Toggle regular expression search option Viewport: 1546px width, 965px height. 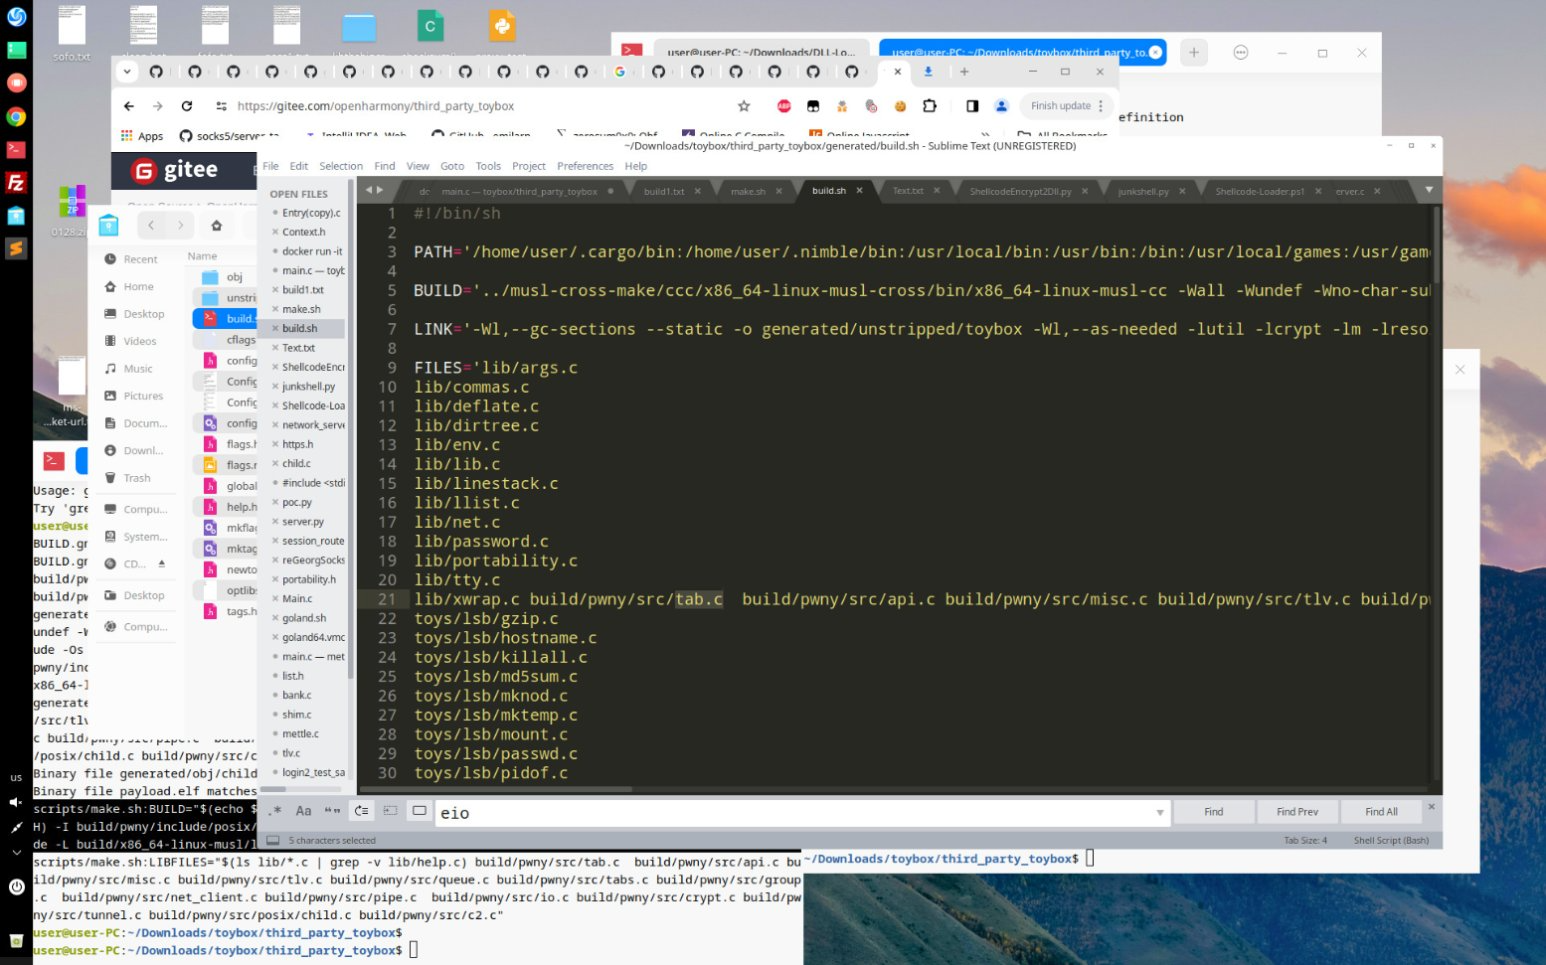pyautogui.click(x=276, y=811)
